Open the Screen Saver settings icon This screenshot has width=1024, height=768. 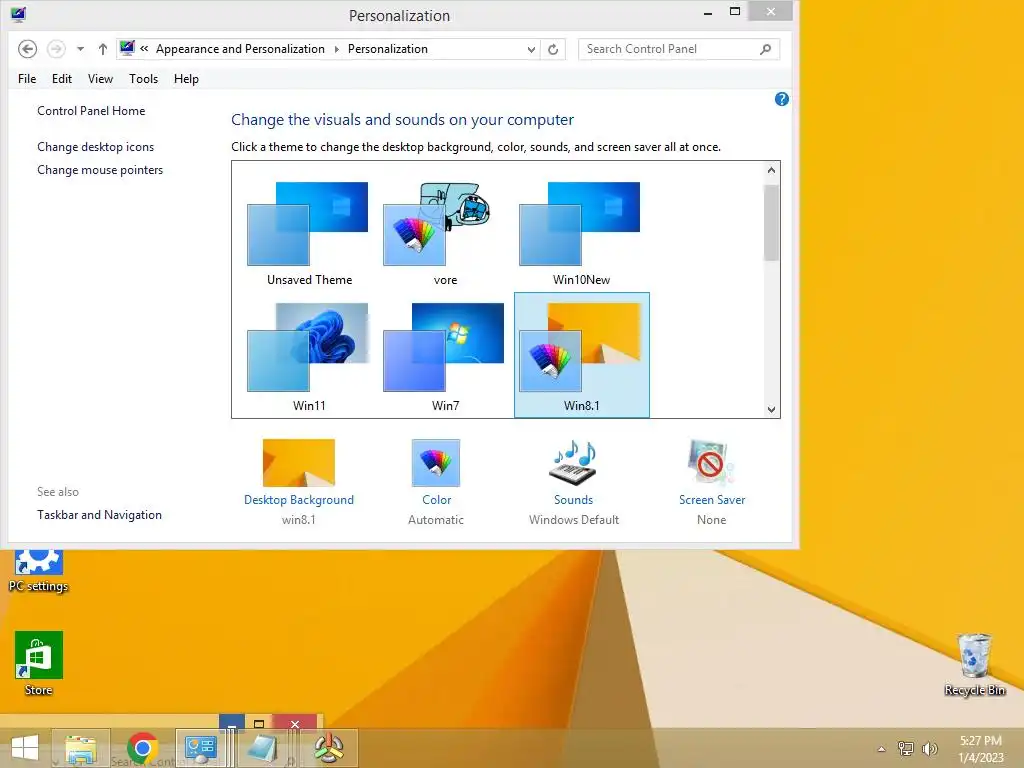tap(711, 462)
